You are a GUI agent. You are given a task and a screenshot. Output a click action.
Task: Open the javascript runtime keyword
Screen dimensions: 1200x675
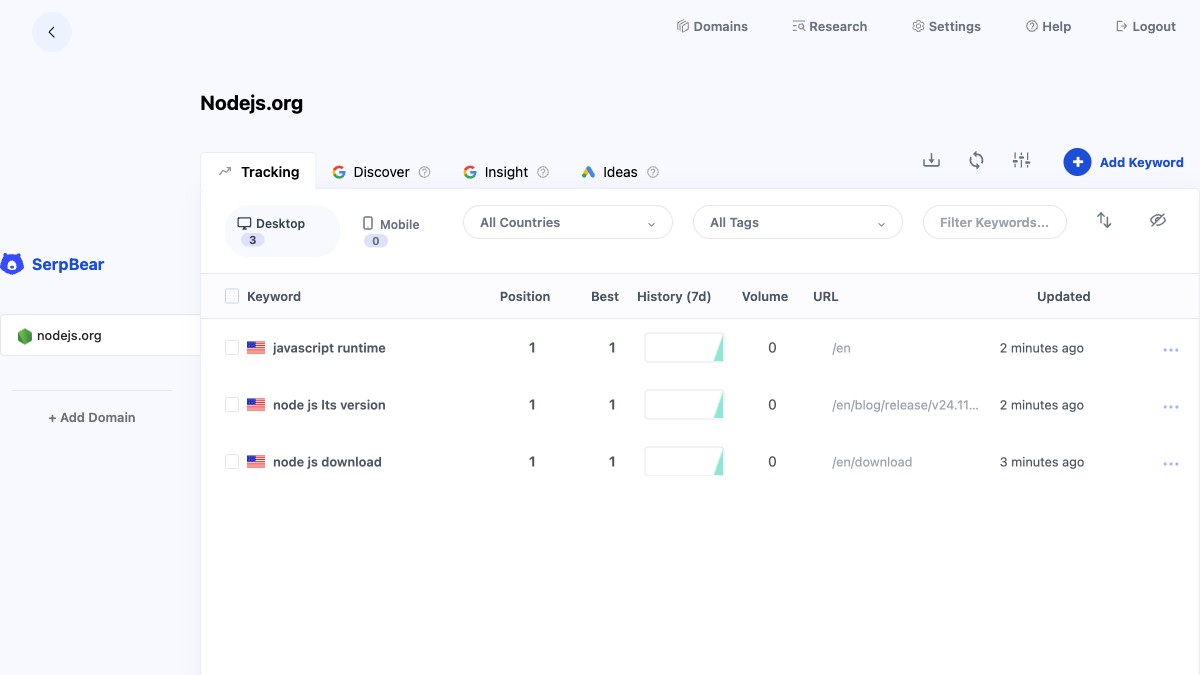(x=329, y=348)
